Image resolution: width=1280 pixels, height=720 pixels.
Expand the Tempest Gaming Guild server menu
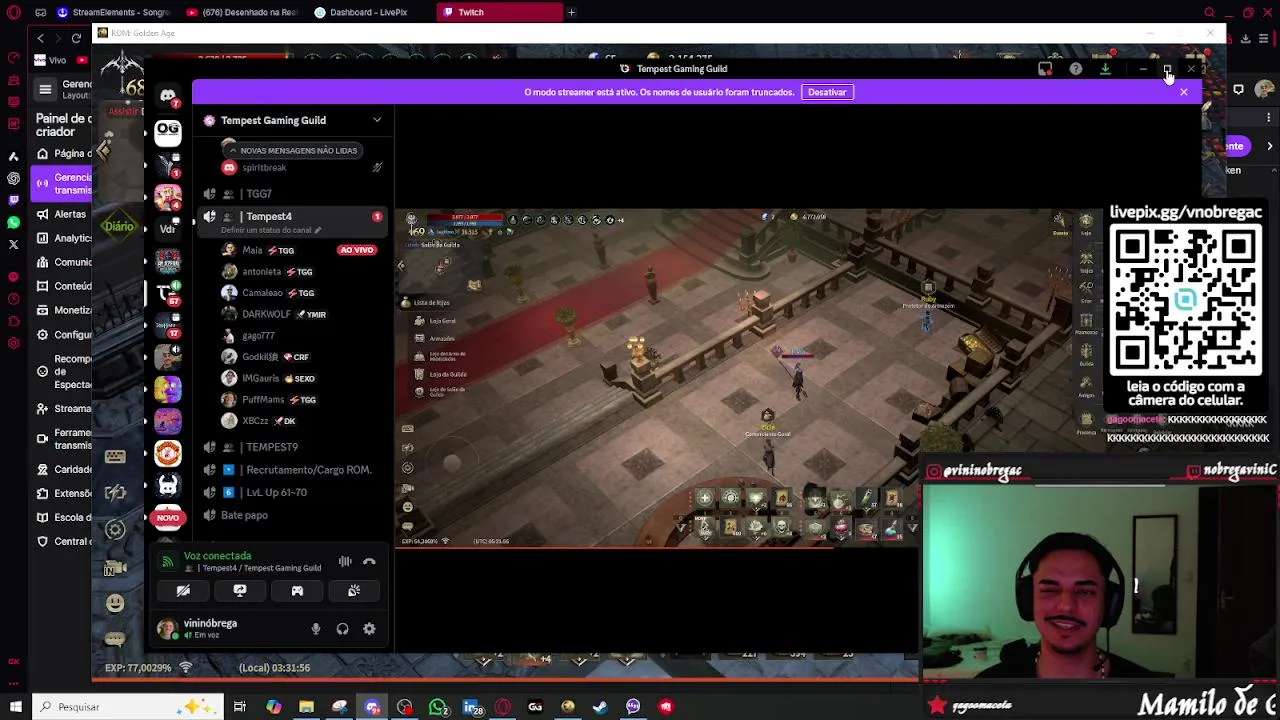point(377,120)
